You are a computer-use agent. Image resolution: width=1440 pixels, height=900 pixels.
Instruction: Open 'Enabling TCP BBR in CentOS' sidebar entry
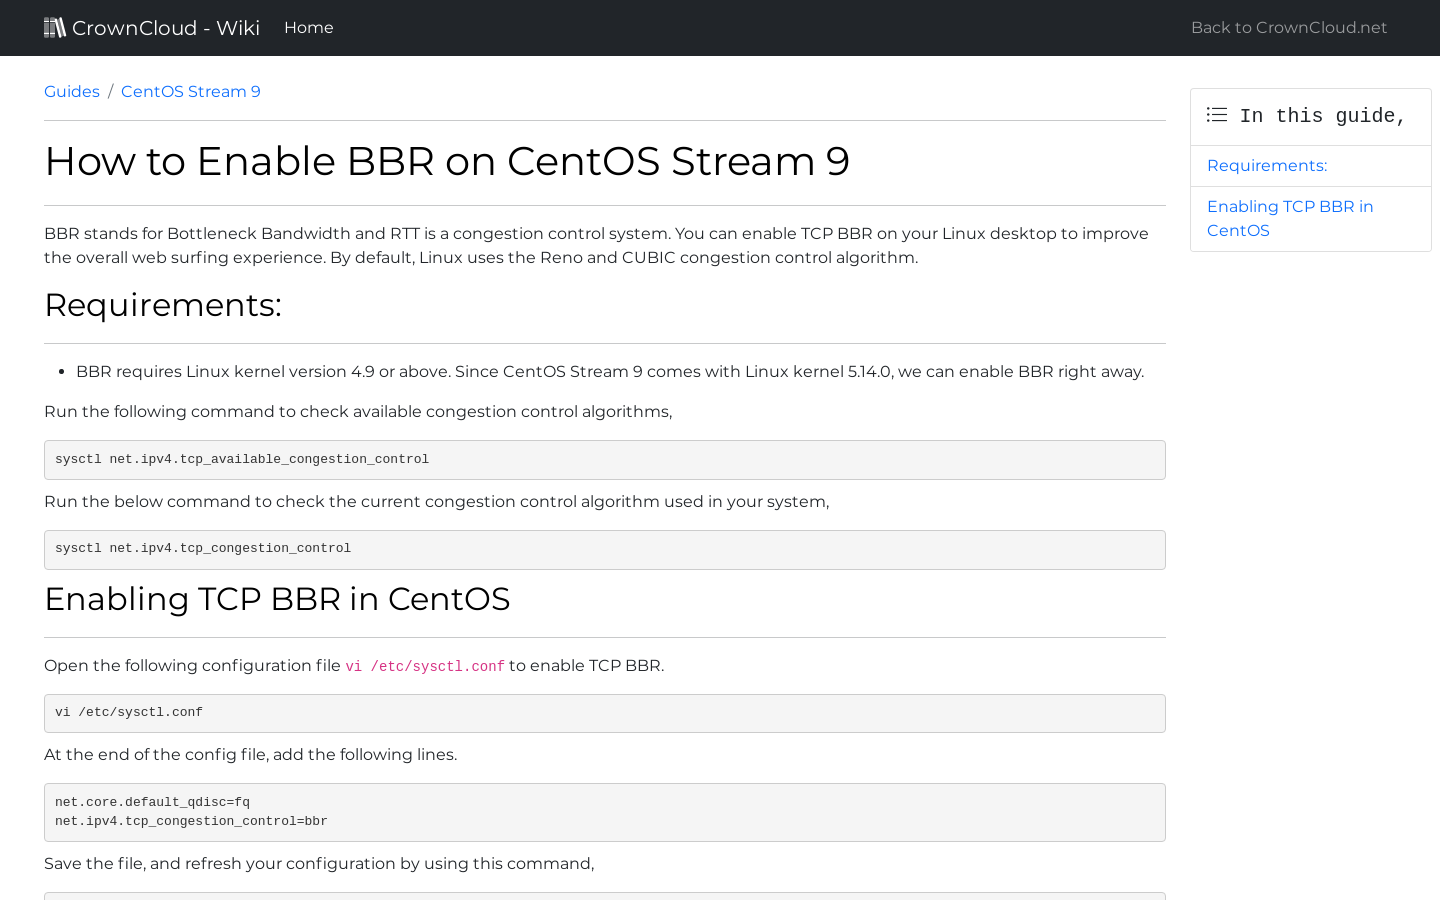coord(1290,218)
